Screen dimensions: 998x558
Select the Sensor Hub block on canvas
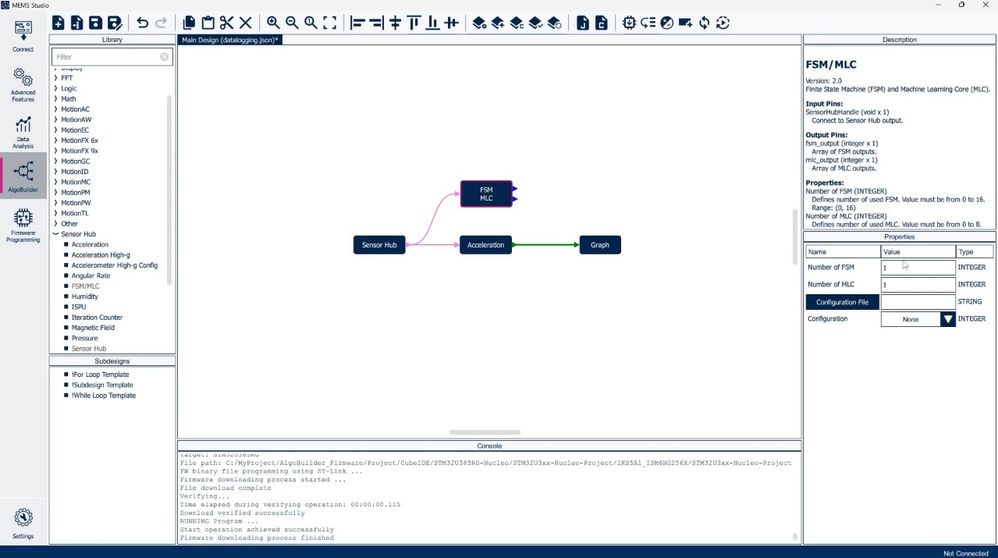[x=379, y=245]
